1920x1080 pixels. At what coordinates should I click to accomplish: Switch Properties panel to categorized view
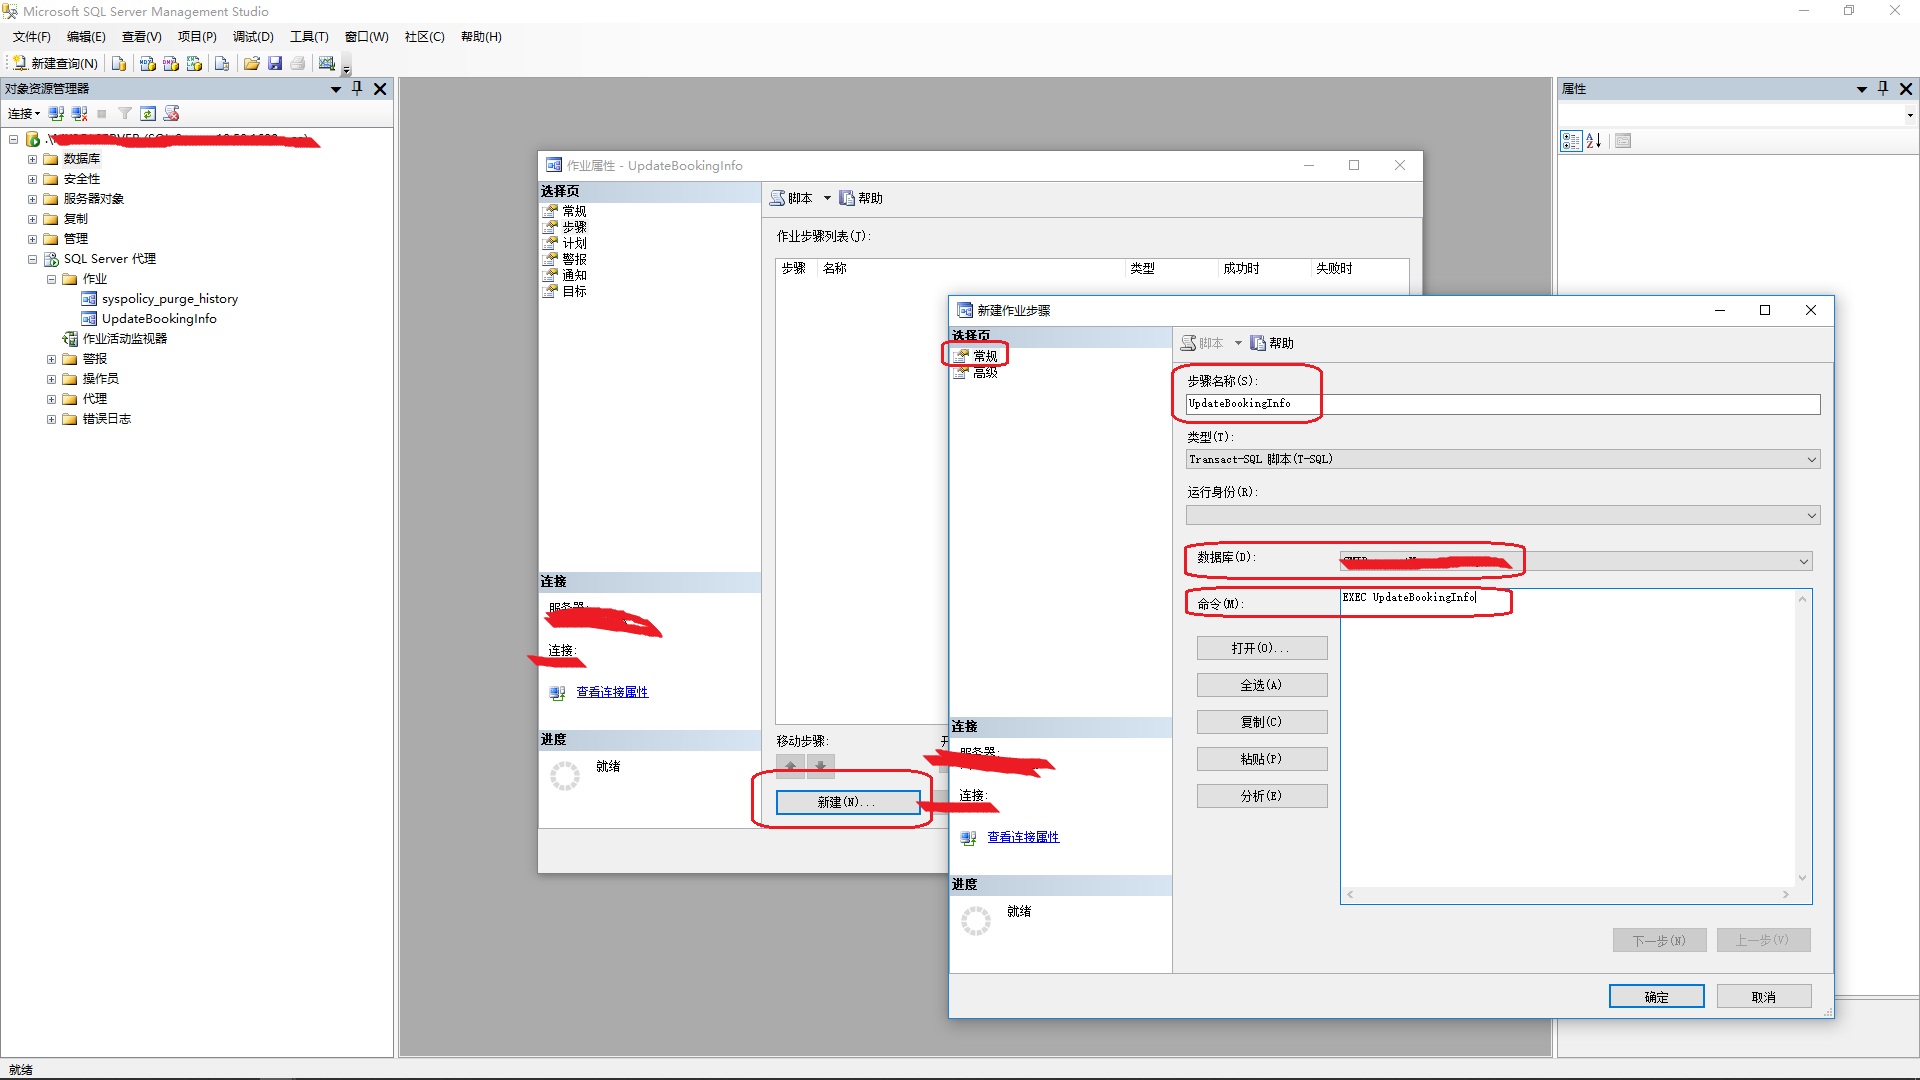[x=1571, y=141]
